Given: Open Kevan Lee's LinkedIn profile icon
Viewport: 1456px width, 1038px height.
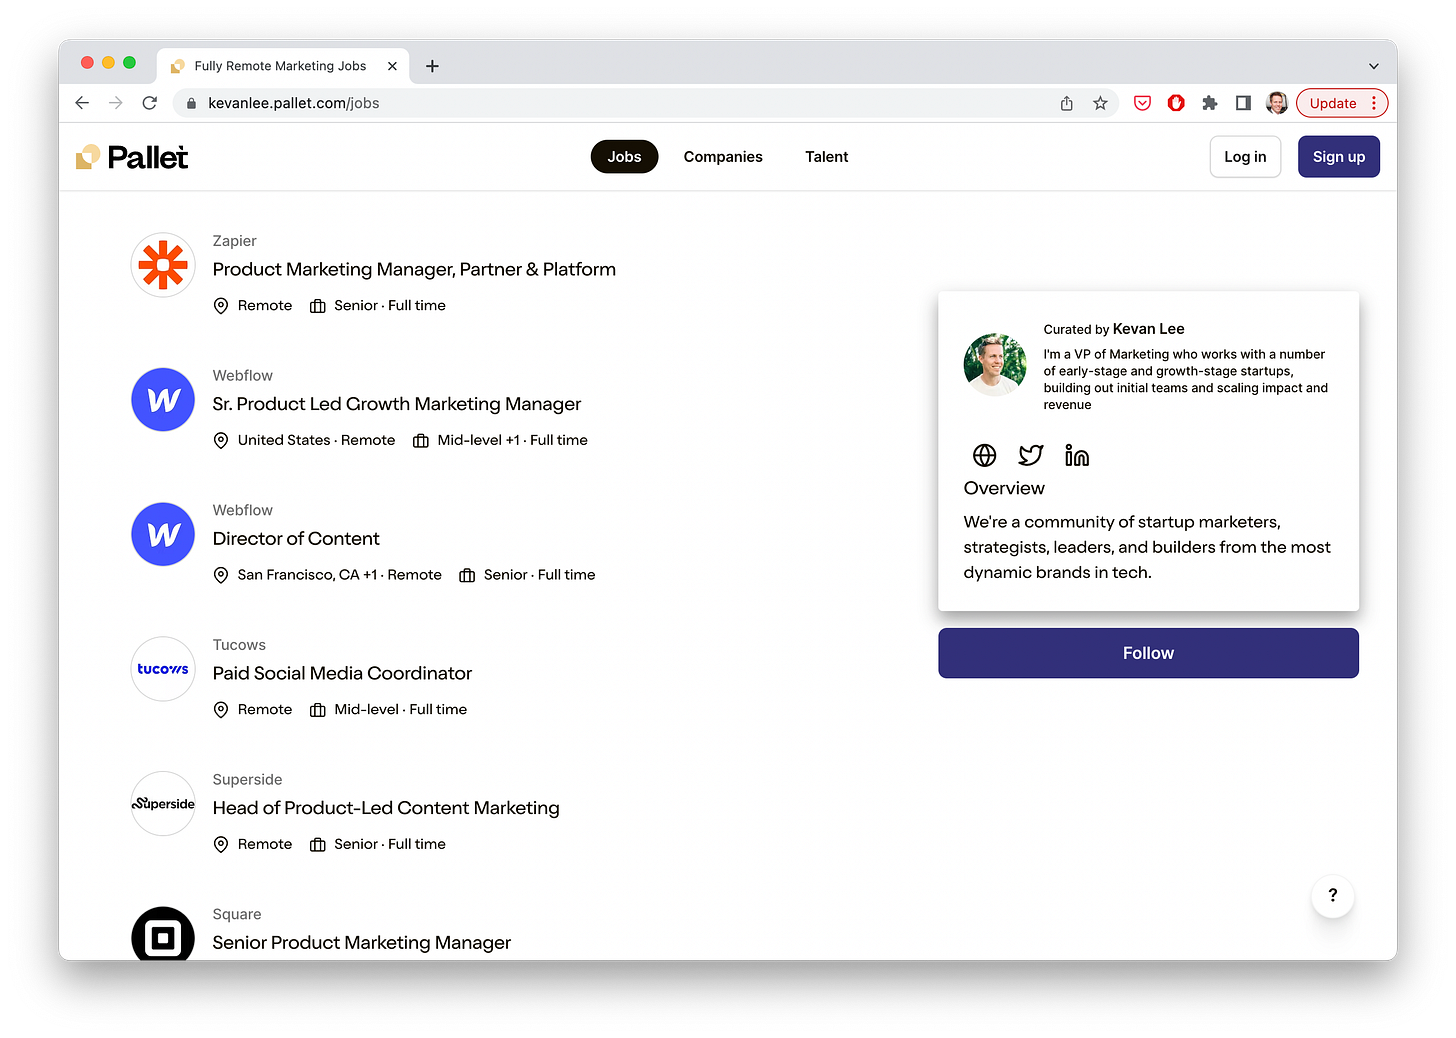Looking at the screenshot, I should [x=1077, y=456].
